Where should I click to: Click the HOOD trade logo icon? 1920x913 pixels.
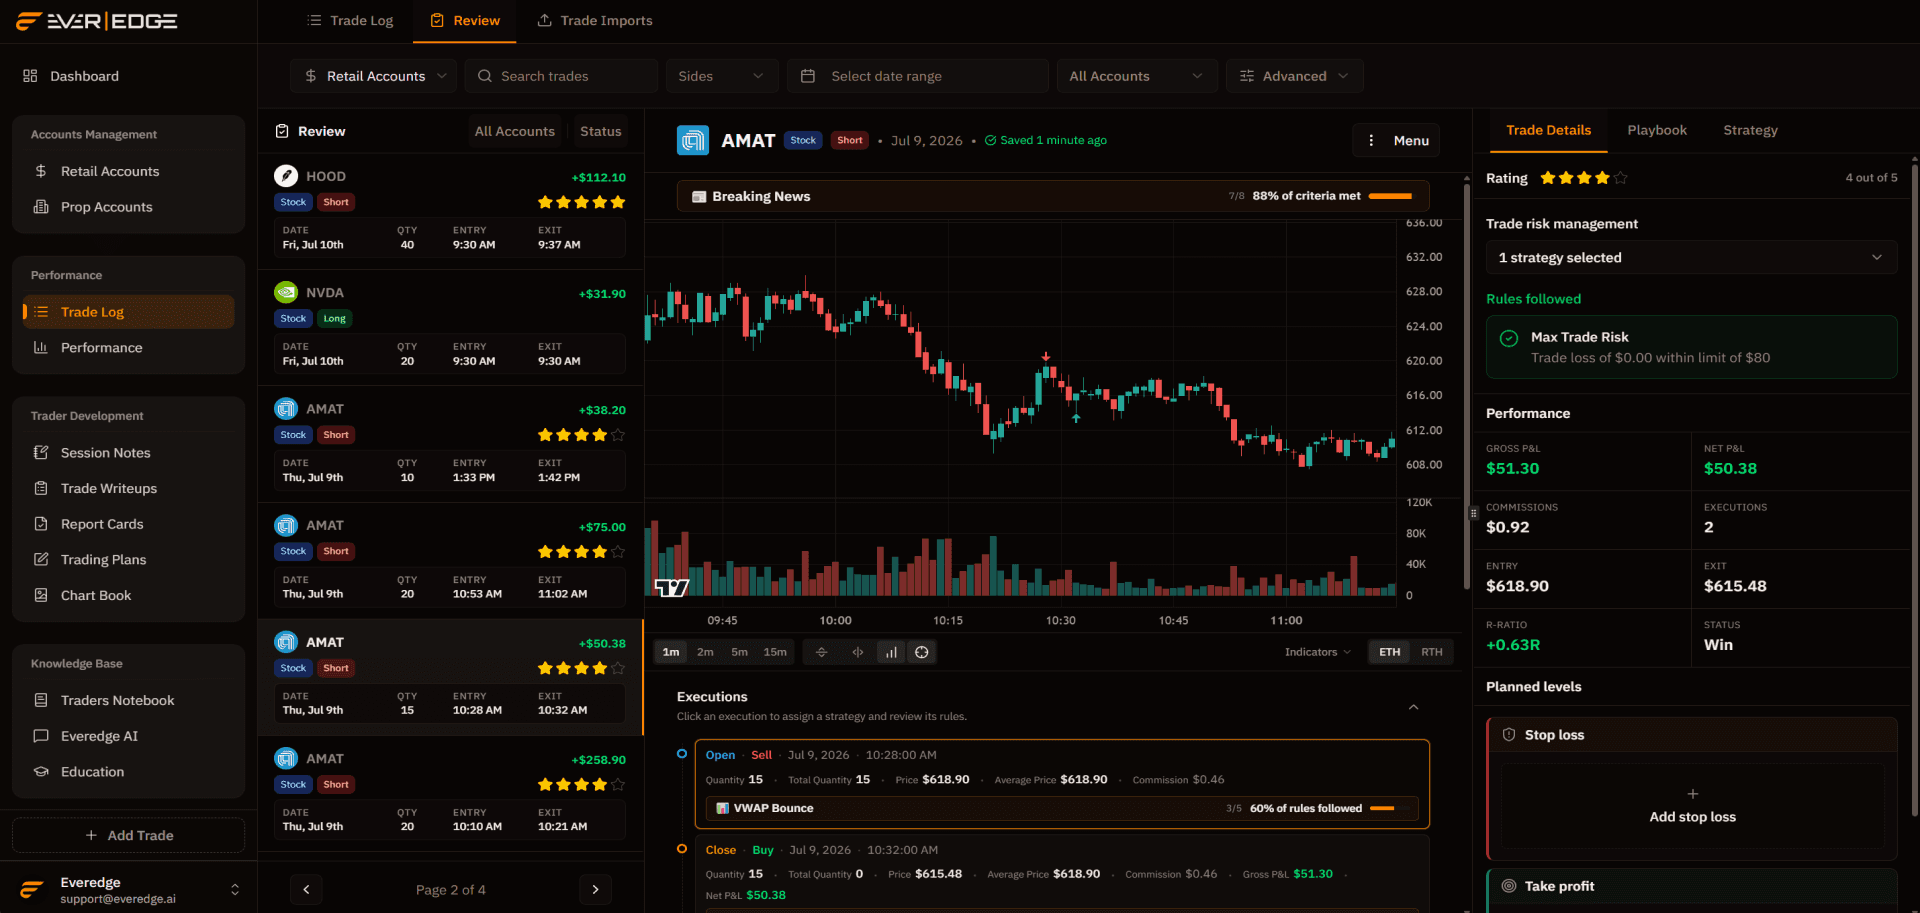pos(286,176)
